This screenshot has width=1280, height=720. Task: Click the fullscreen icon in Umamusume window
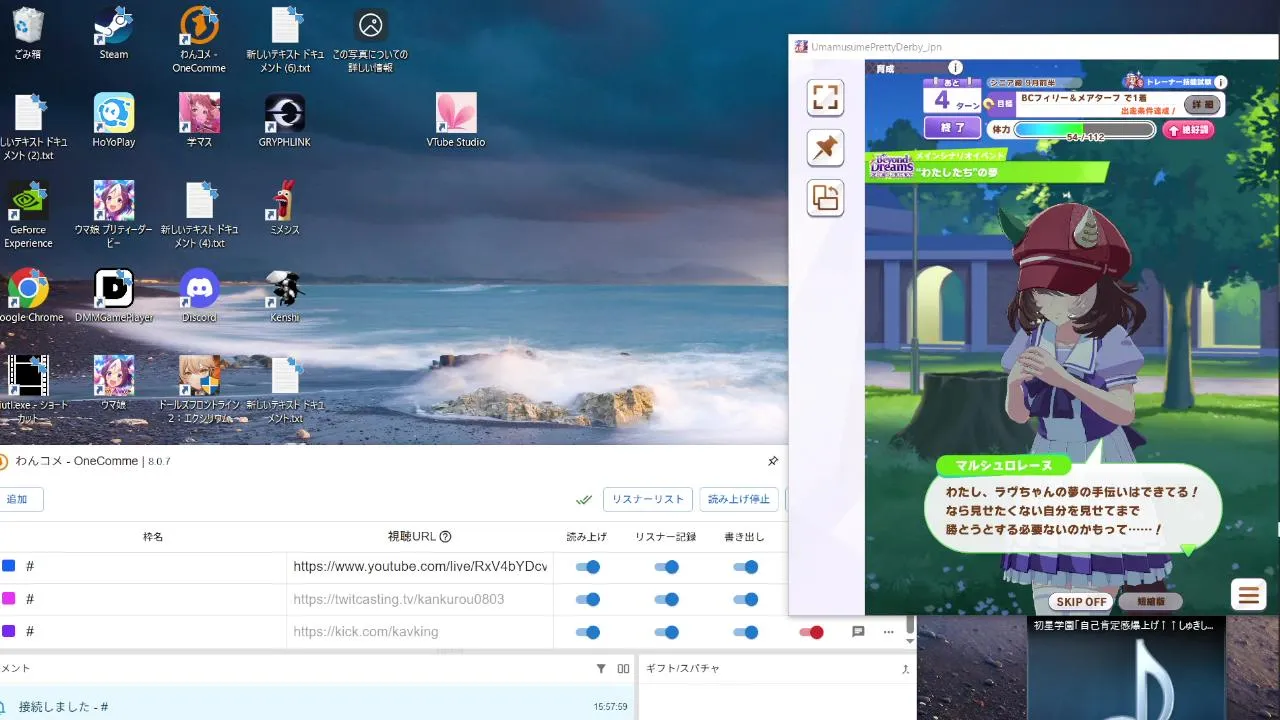coord(825,98)
